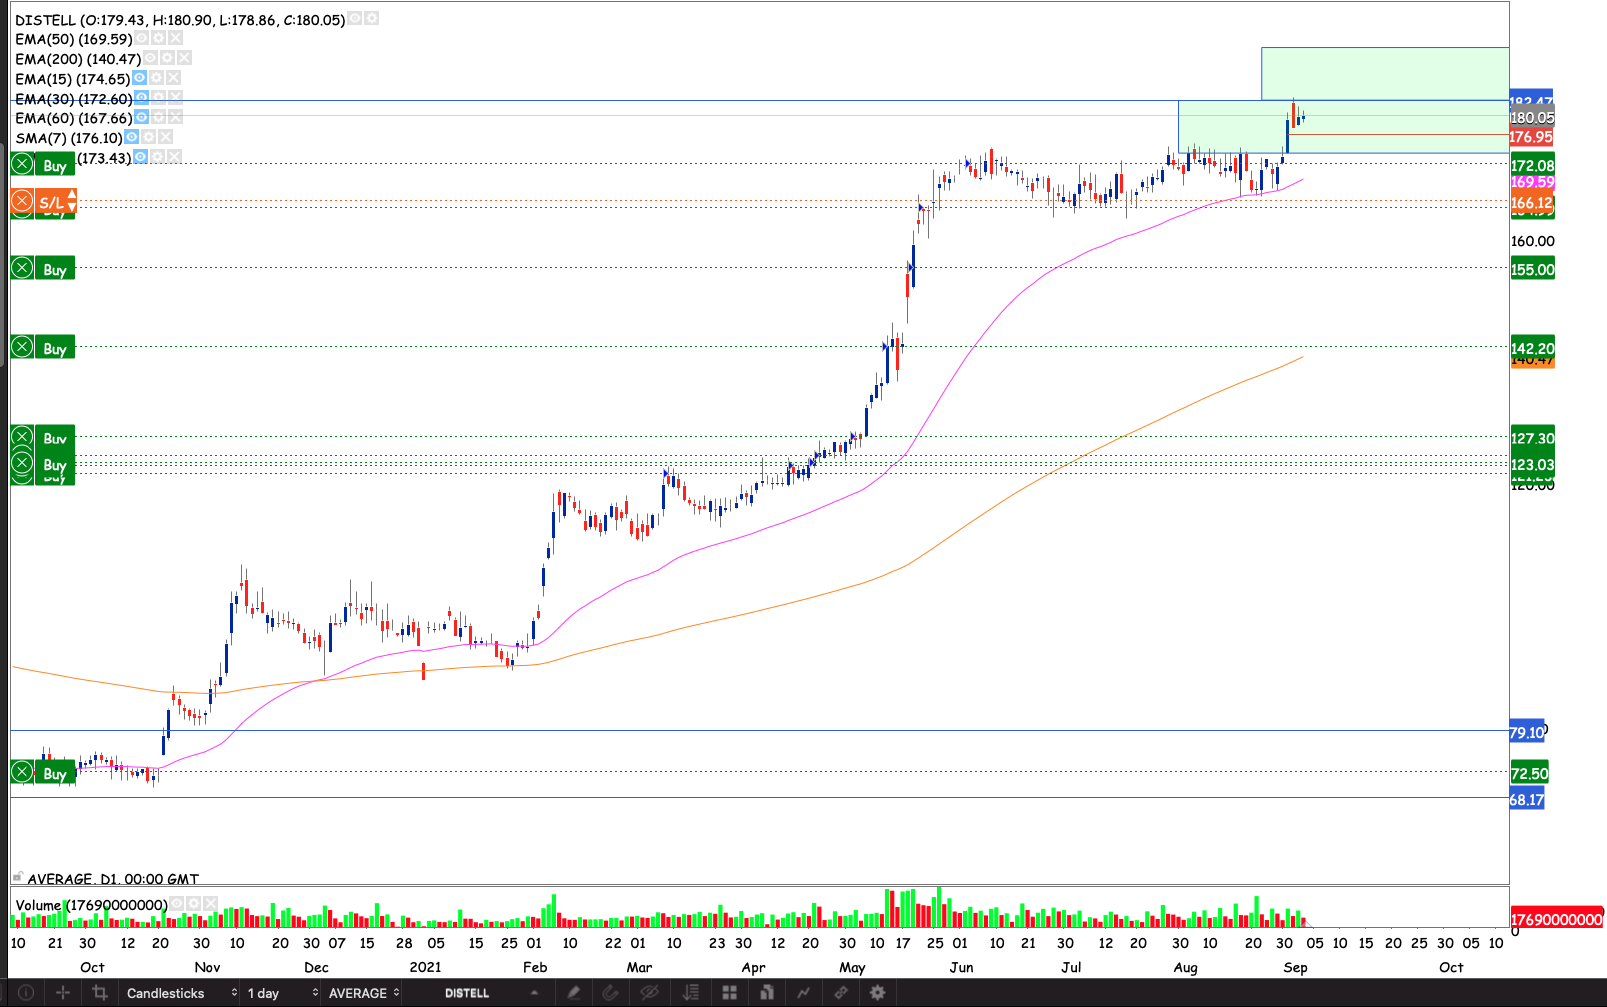Viewport: 1607px width, 1007px height.
Task: Click the info icon in bottom toolbar
Action: (26, 993)
